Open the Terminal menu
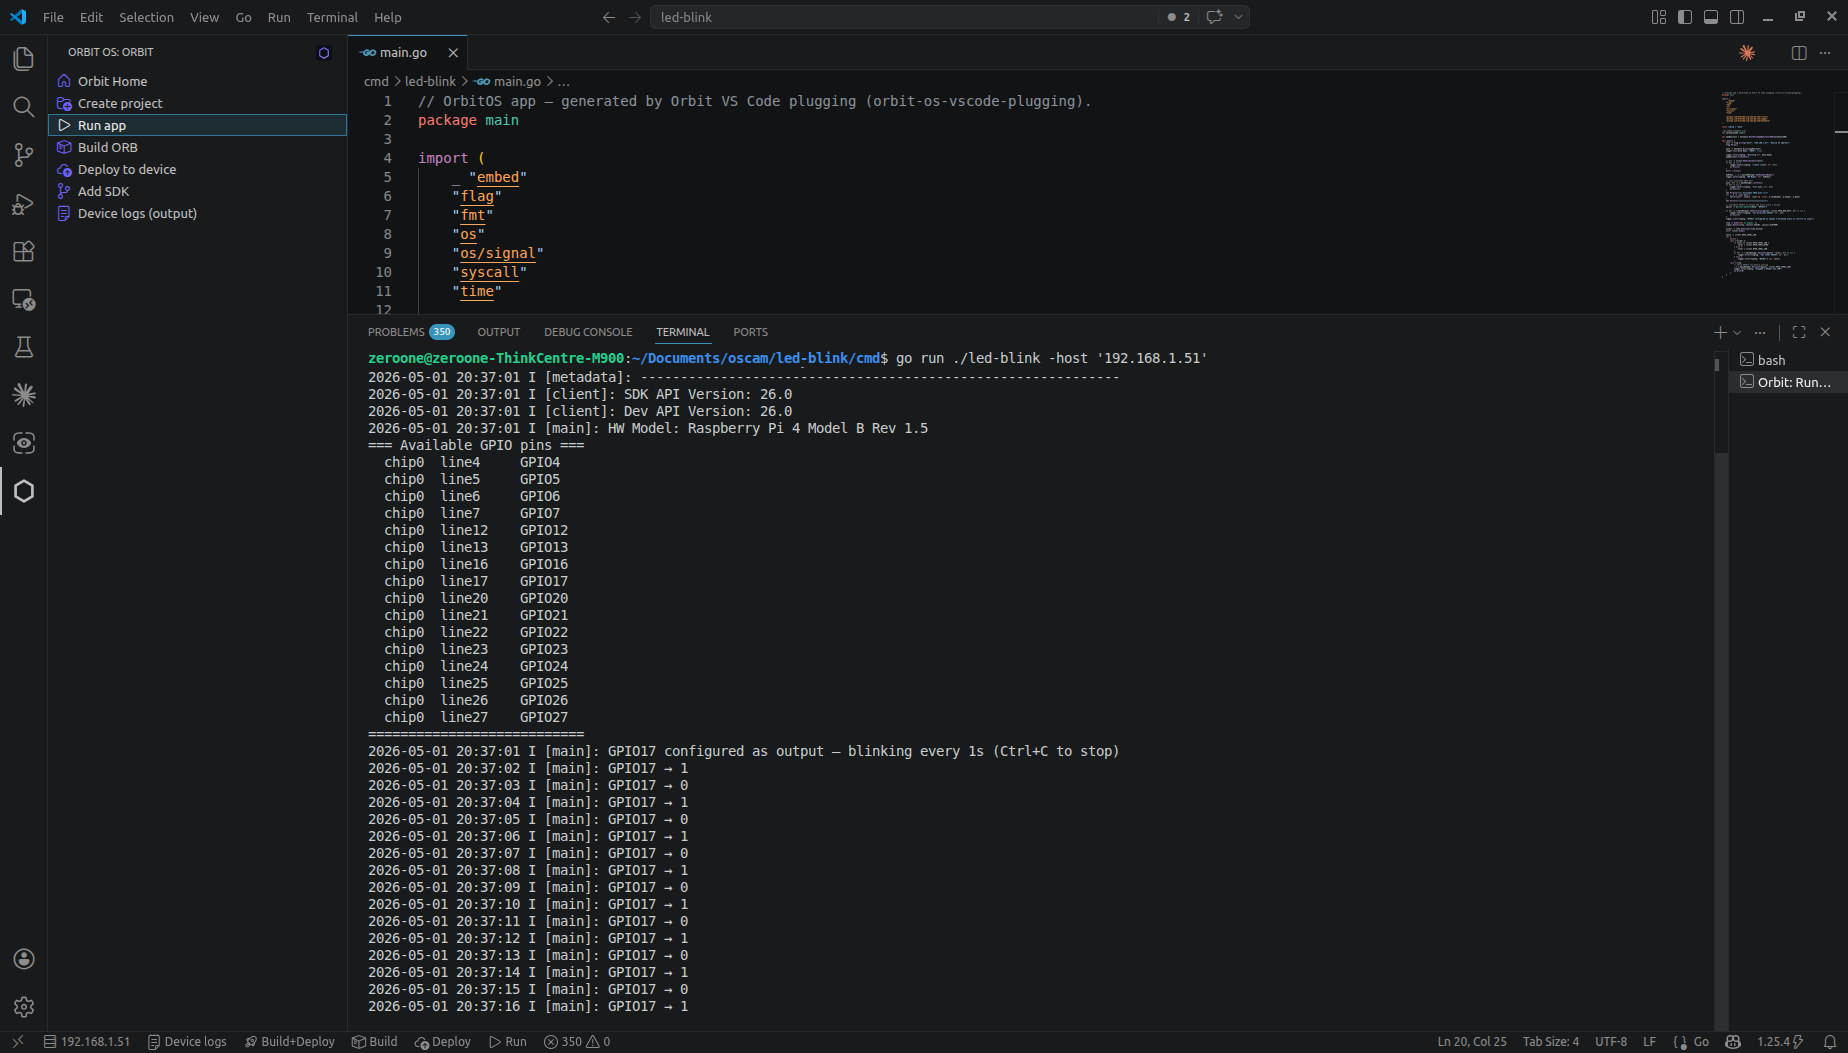The width and height of the screenshot is (1848, 1053). [332, 17]
